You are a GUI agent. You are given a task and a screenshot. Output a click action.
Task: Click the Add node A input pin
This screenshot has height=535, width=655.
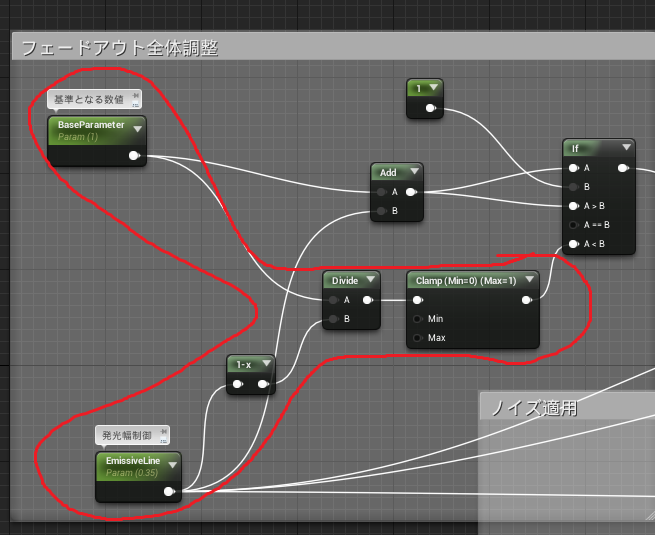(381, 192)
